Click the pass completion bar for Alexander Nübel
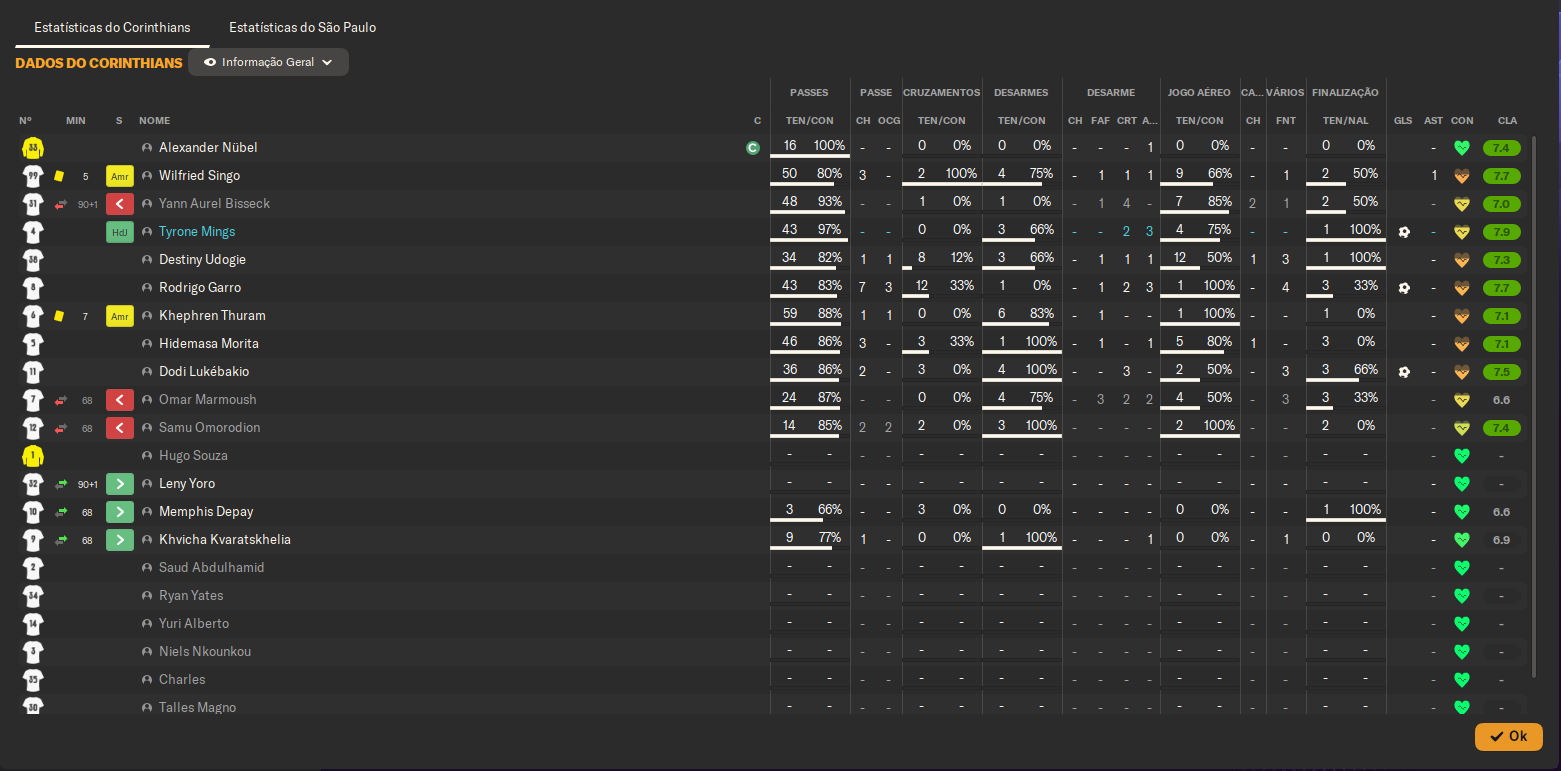This screenshot has height=771, width=1561. point(810,157)
